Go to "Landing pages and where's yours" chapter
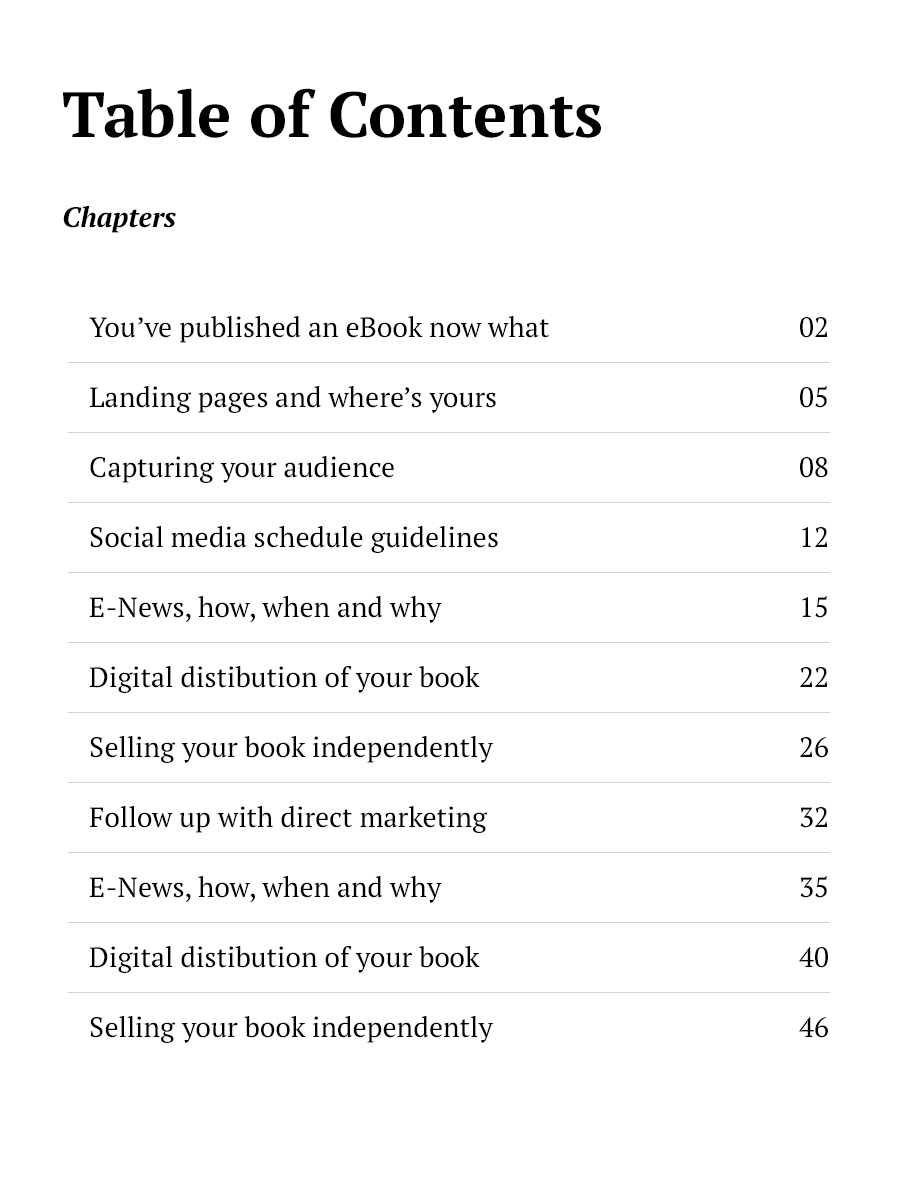Viewport: 900px width, 1200px height. point(293,398)
